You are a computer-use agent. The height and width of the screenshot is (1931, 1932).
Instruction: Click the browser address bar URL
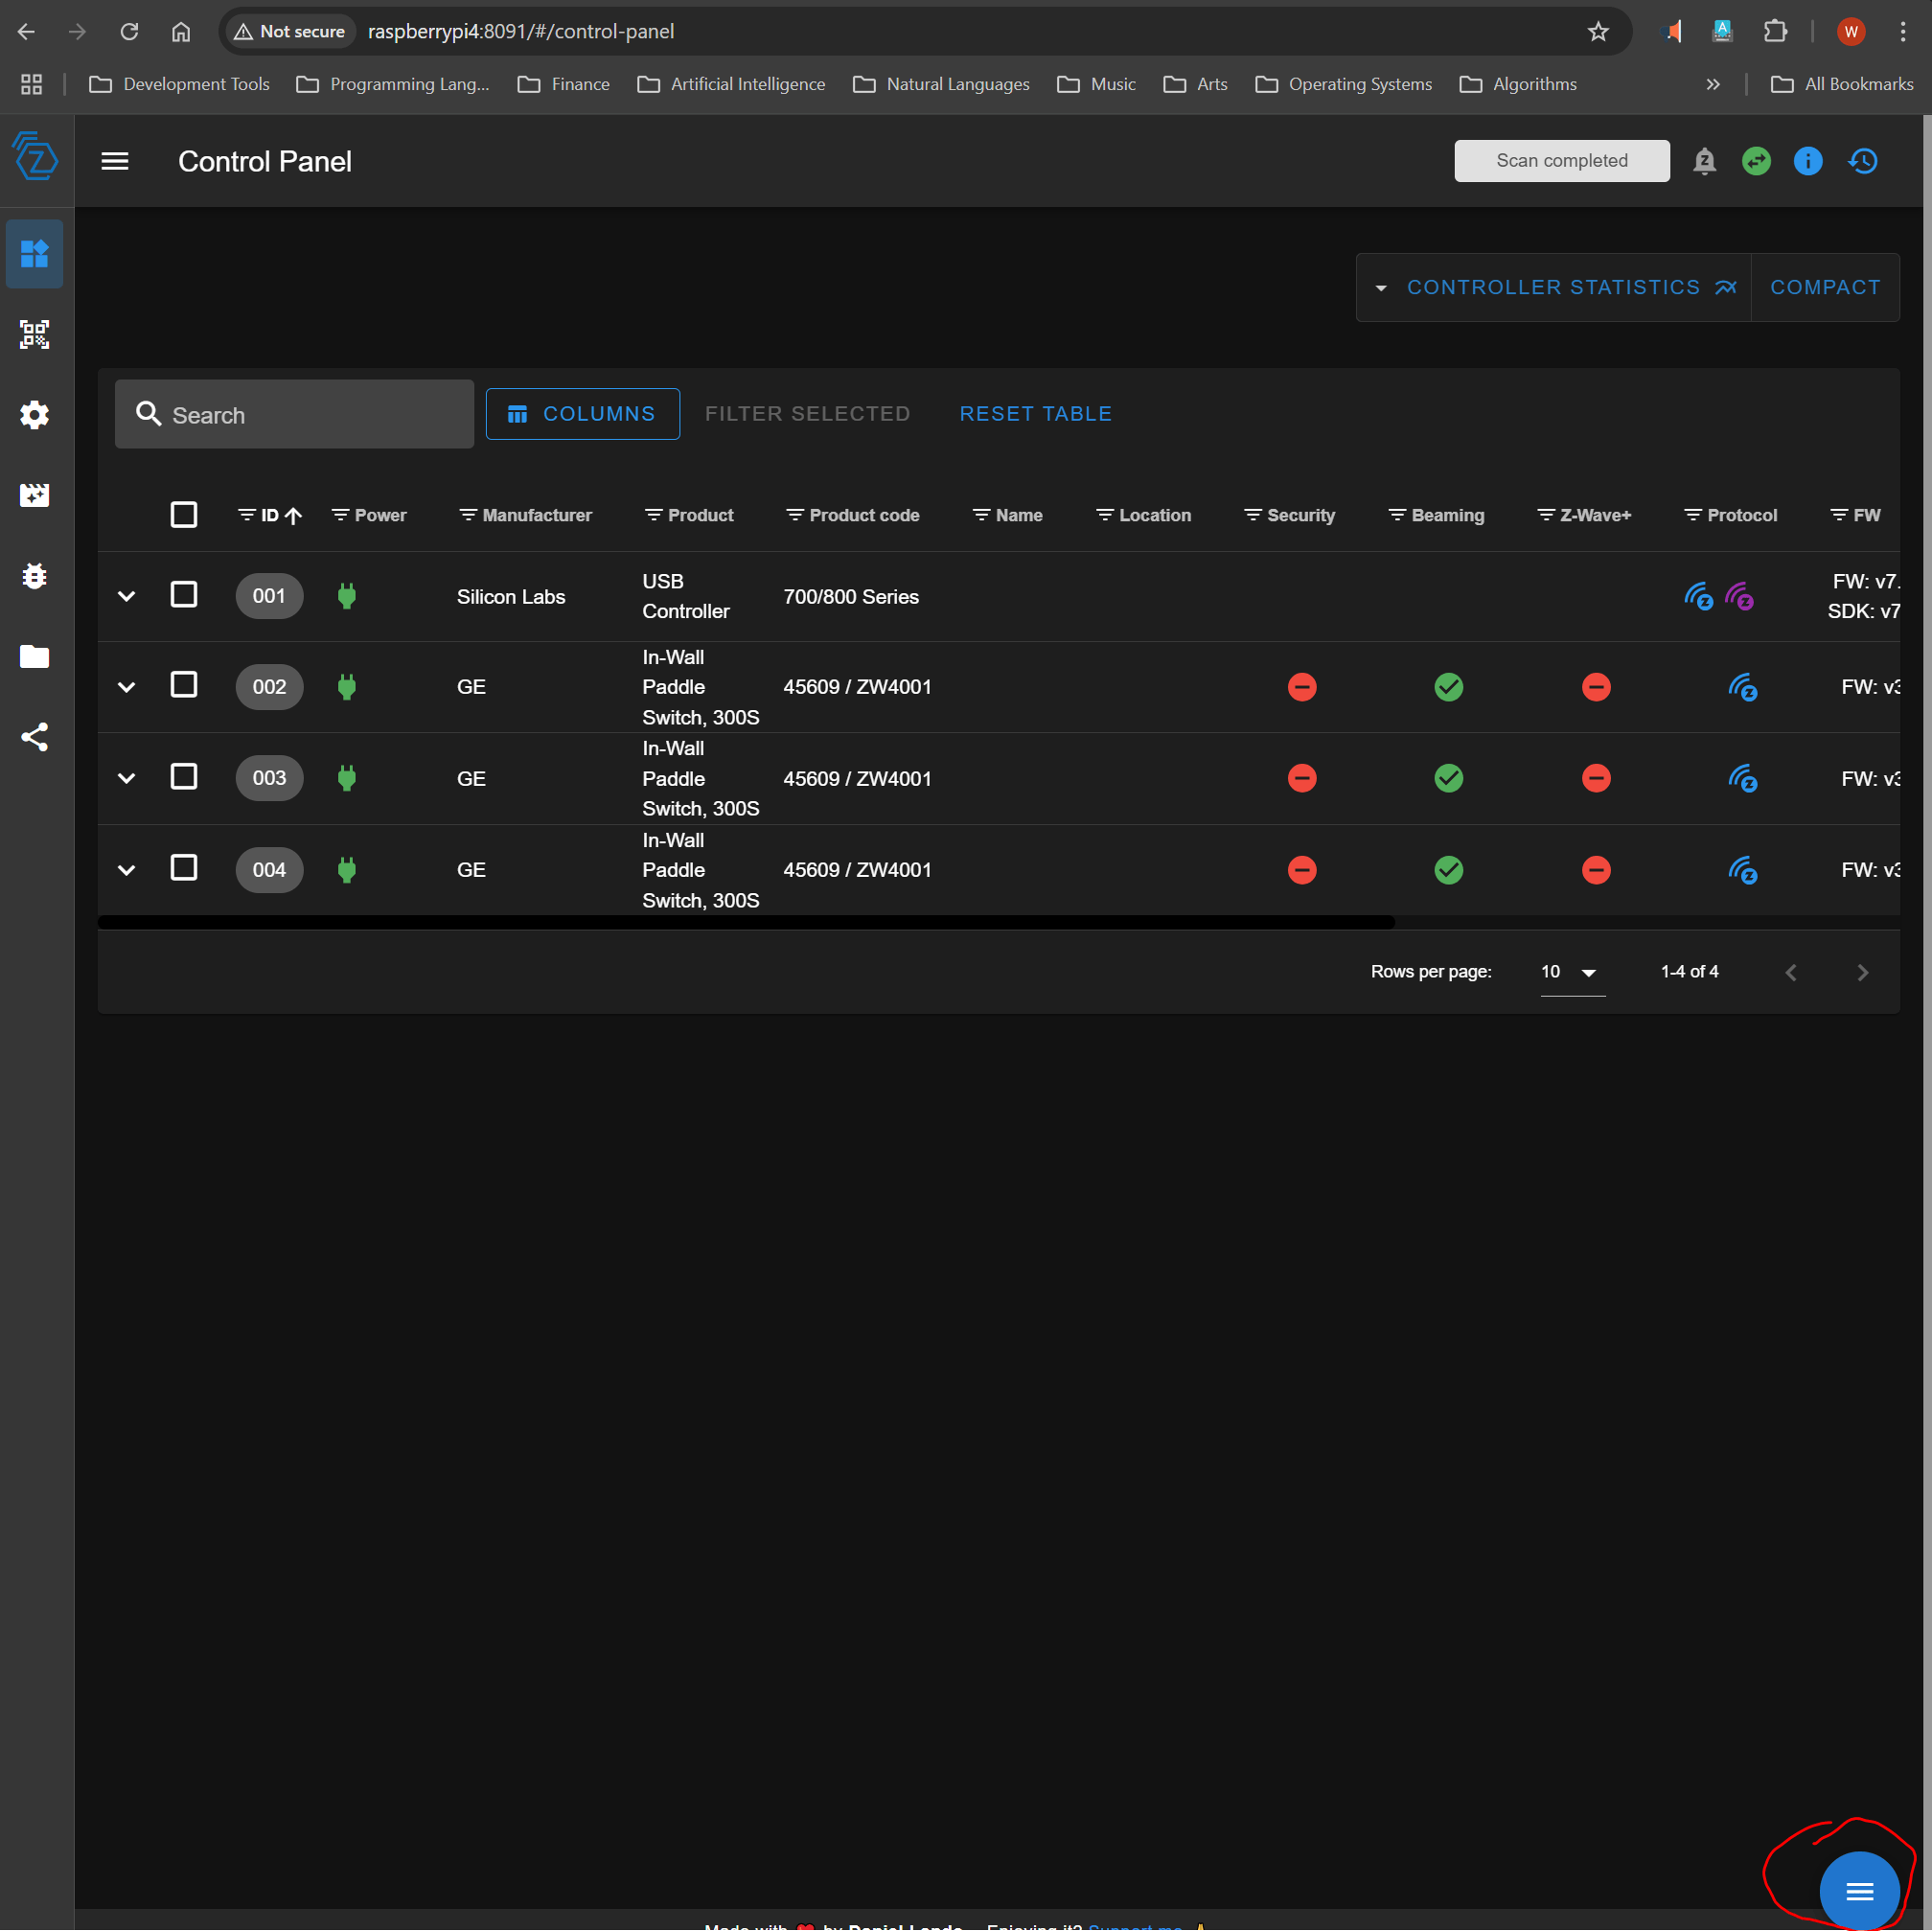tap(521, 31)
